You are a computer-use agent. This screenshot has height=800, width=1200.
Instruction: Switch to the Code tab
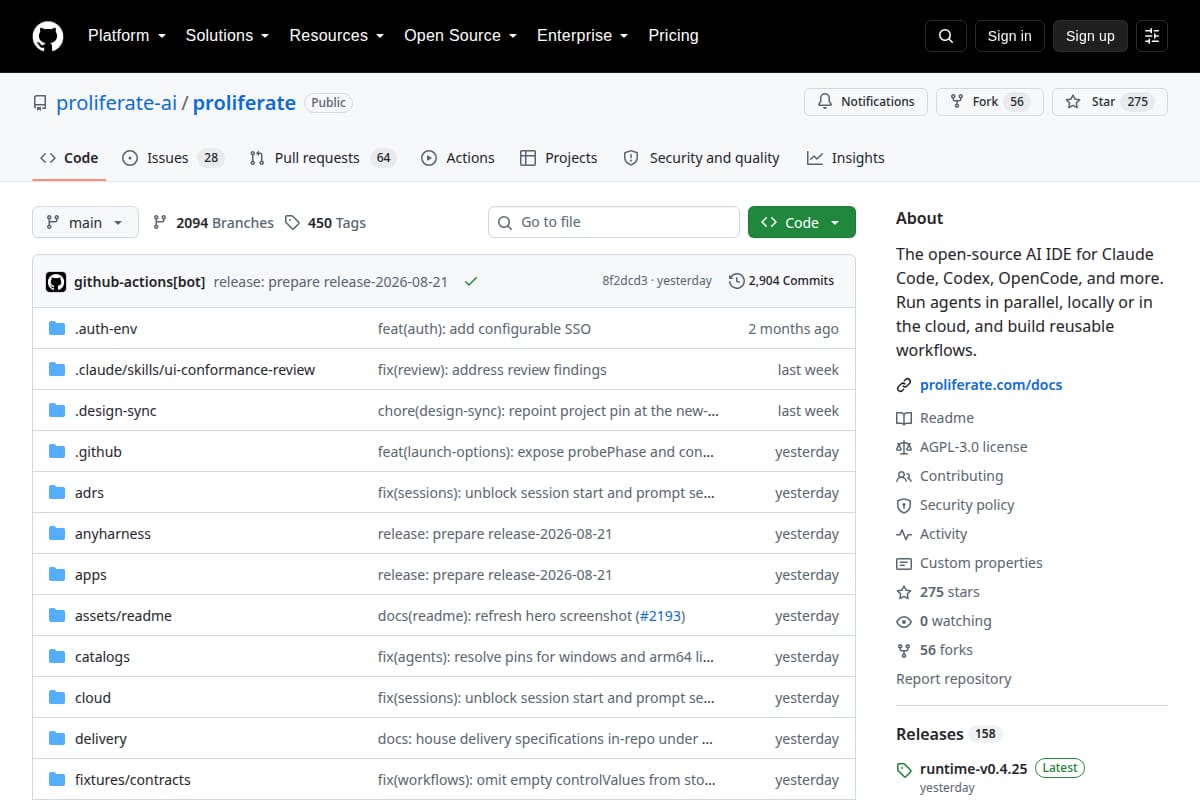point(69,158)
